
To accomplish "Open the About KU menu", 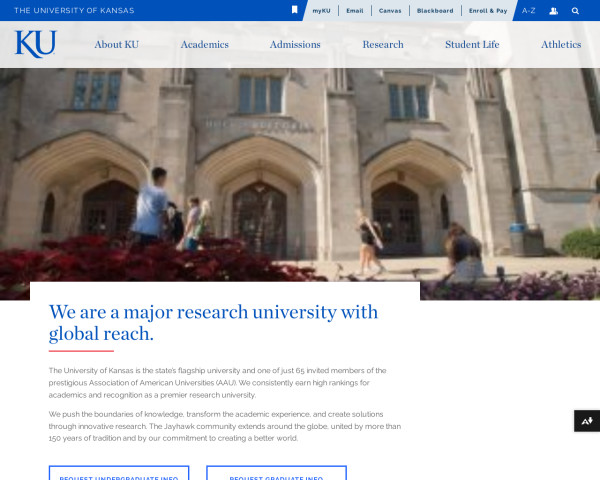I will (x=116, y=45).
